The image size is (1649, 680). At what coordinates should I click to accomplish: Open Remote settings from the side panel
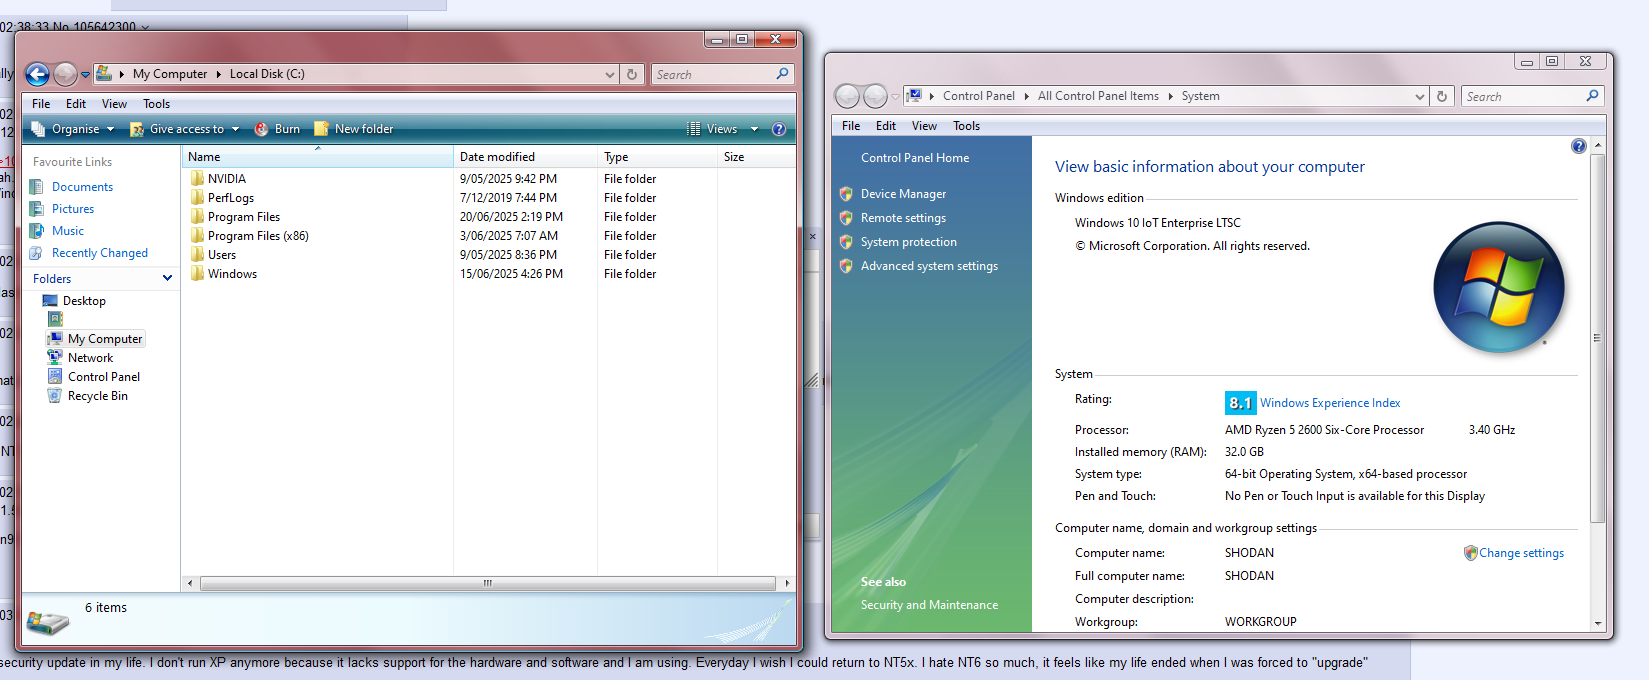click(903, 218)
